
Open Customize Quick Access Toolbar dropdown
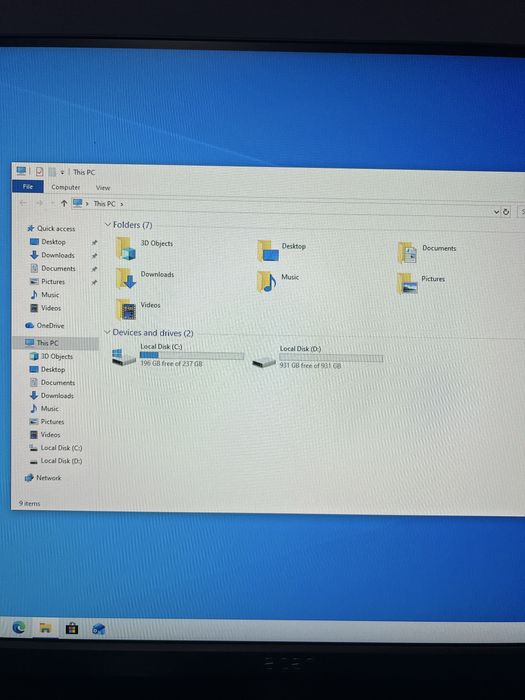click(62, 172)
